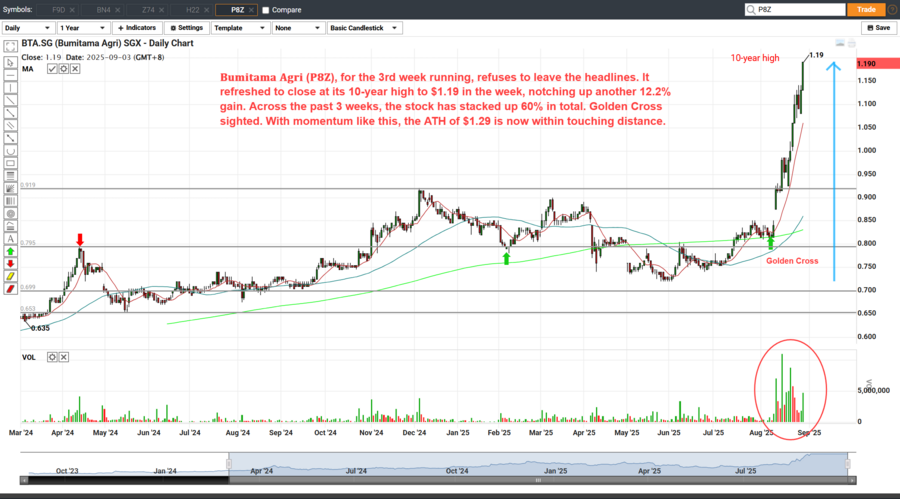The image size is (900, 499).
Task: Open chart Settings button
Action: [187, 28]
